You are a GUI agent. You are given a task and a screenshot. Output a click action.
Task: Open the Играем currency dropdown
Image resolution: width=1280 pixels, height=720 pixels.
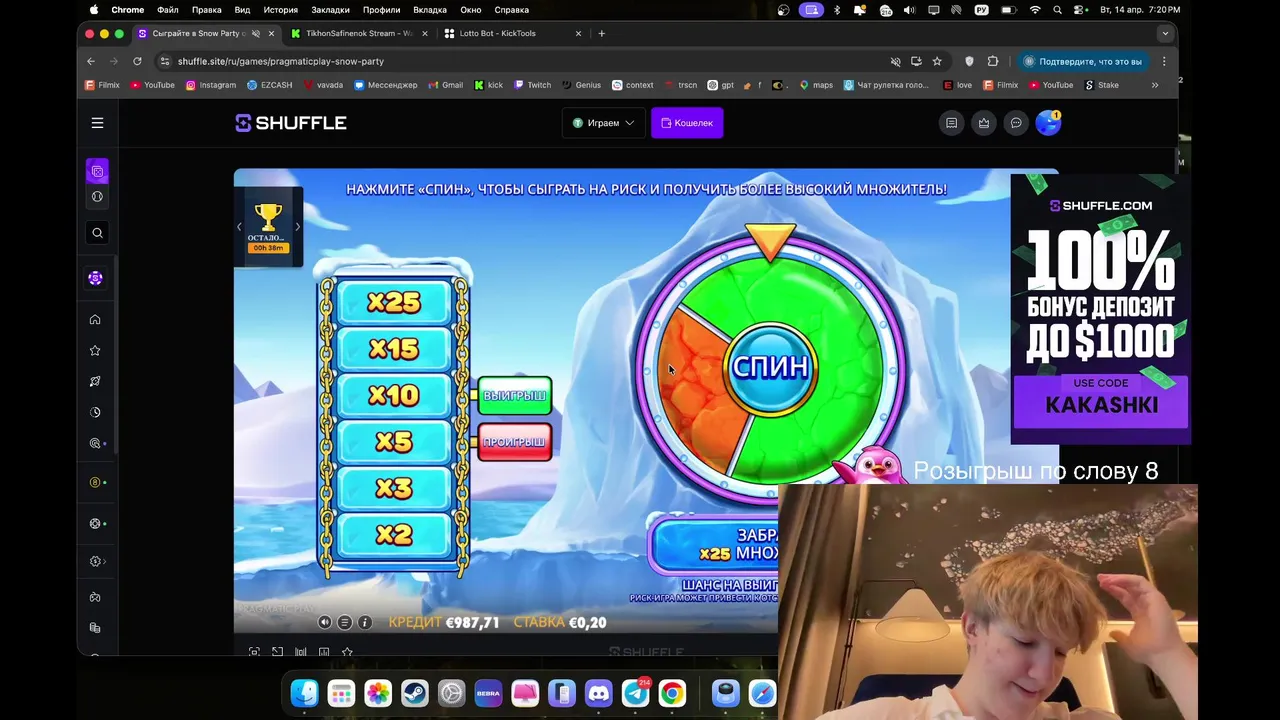coord(603,123)
